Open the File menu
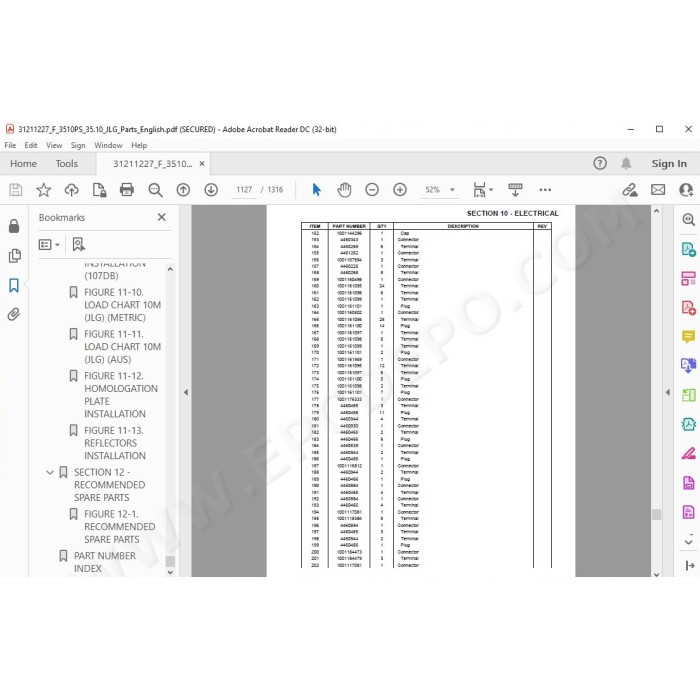The width and height of the screenshot is (700, 700). [x=10, y=145]
